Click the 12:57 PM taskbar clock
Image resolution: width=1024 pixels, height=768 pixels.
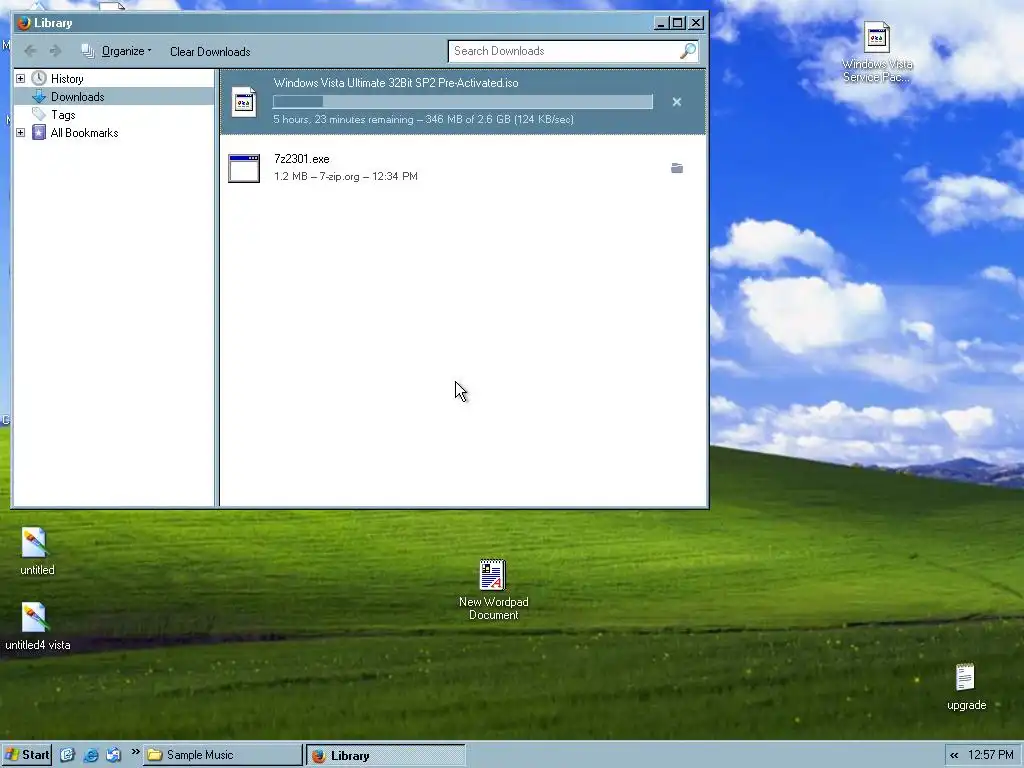pos(991,755)
